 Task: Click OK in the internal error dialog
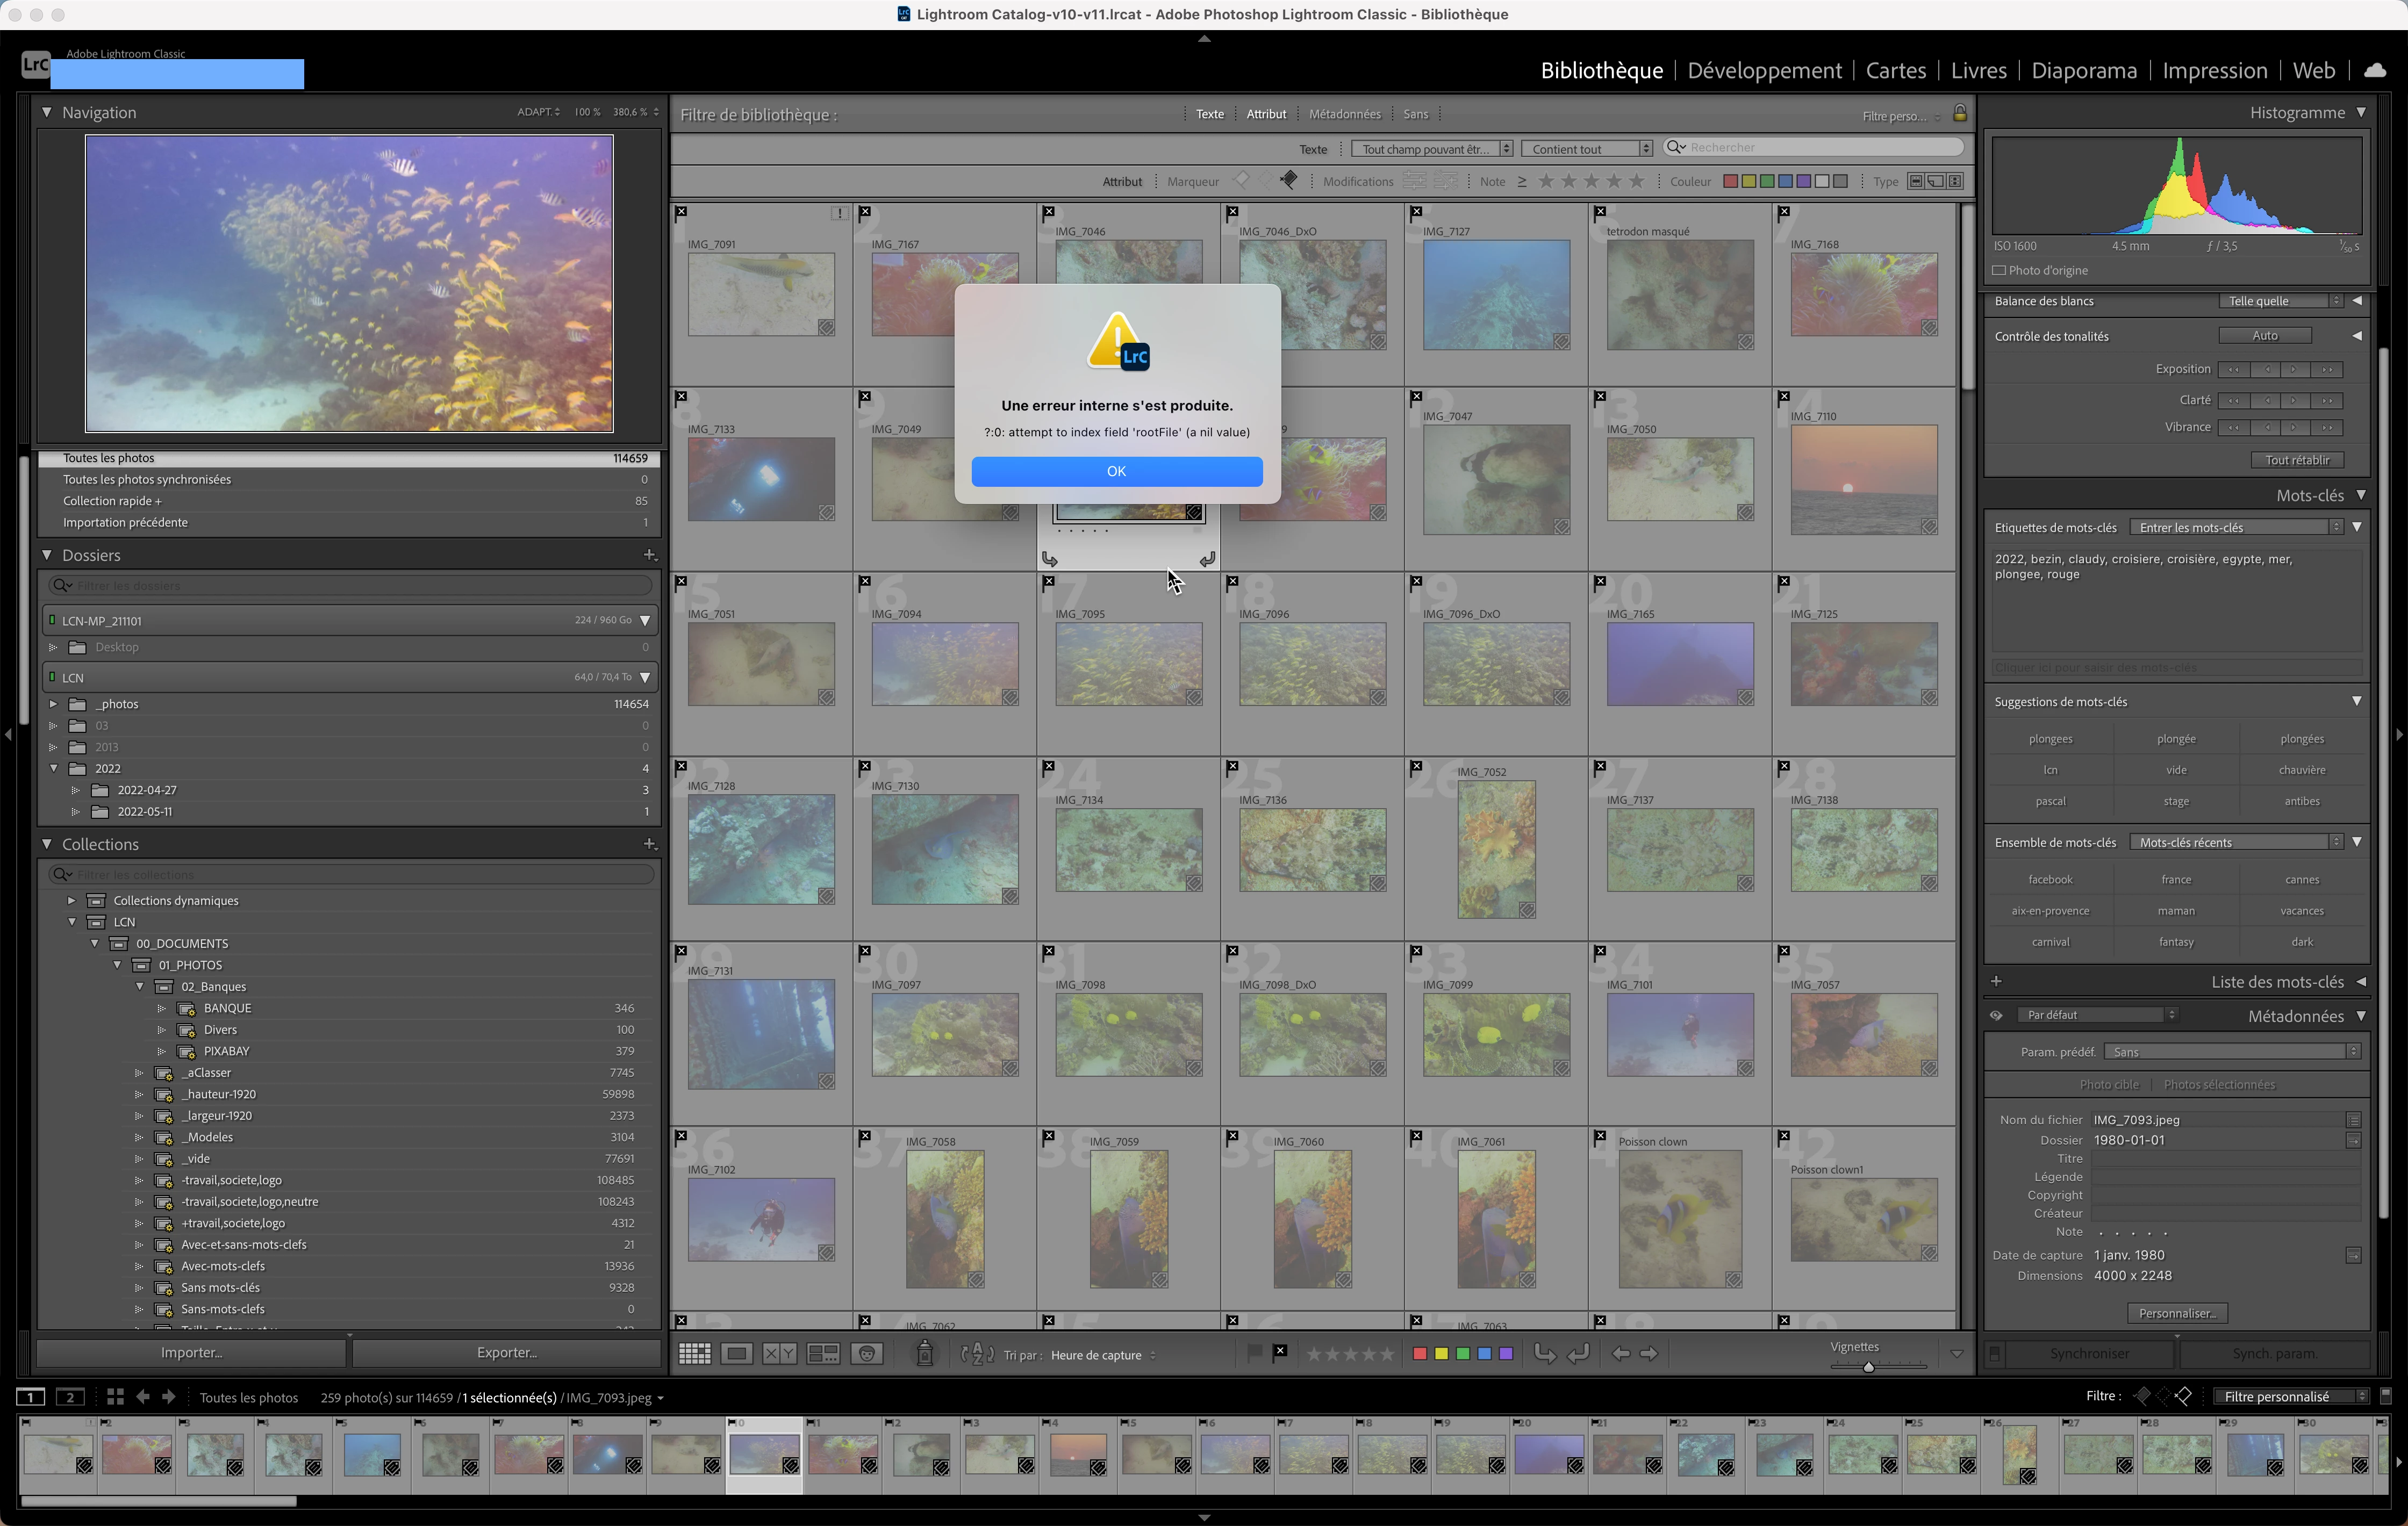(x=1116, y=471)
